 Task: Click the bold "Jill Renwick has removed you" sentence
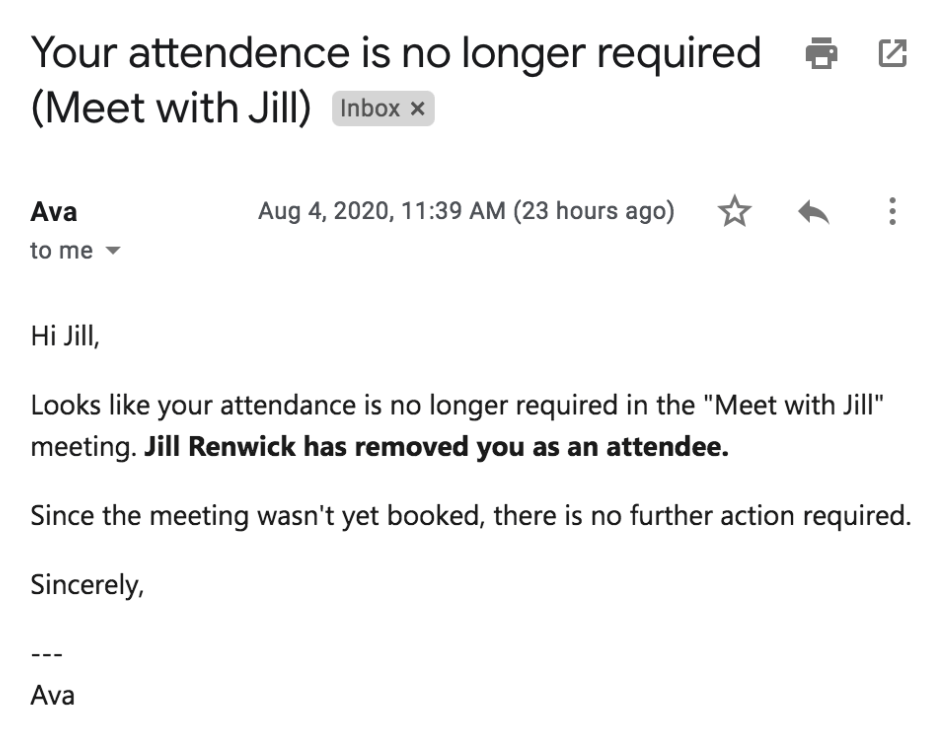click(x=436, y=447)
